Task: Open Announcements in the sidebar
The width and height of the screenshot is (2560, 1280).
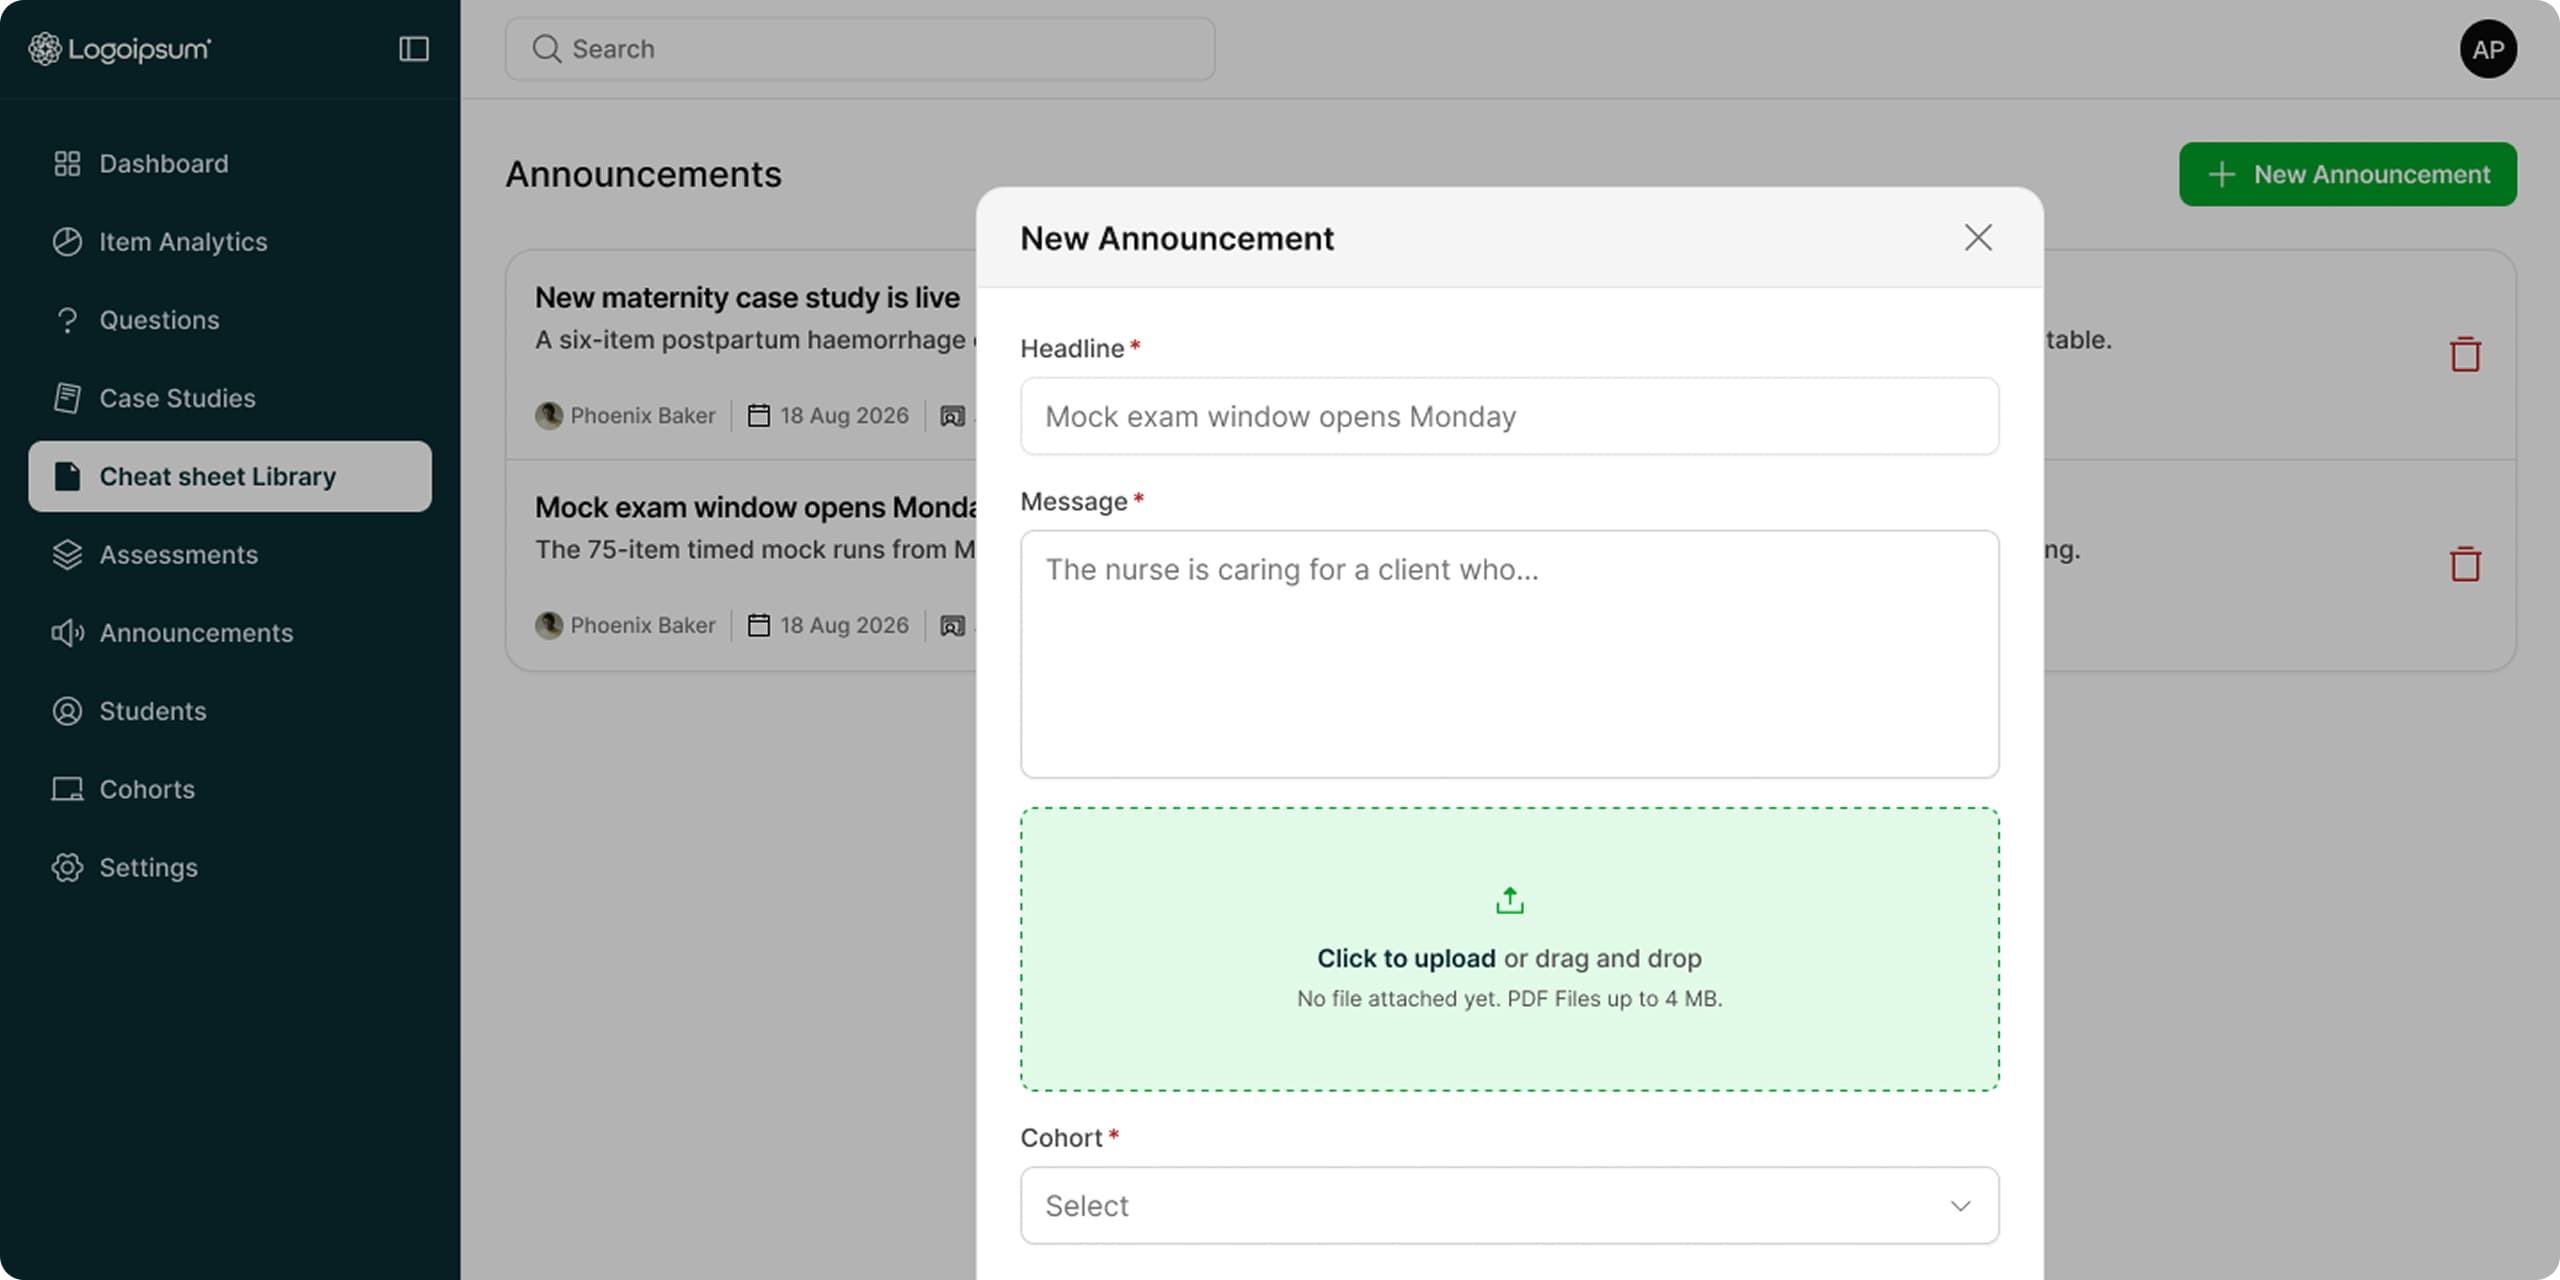Action: click(230, 633)
